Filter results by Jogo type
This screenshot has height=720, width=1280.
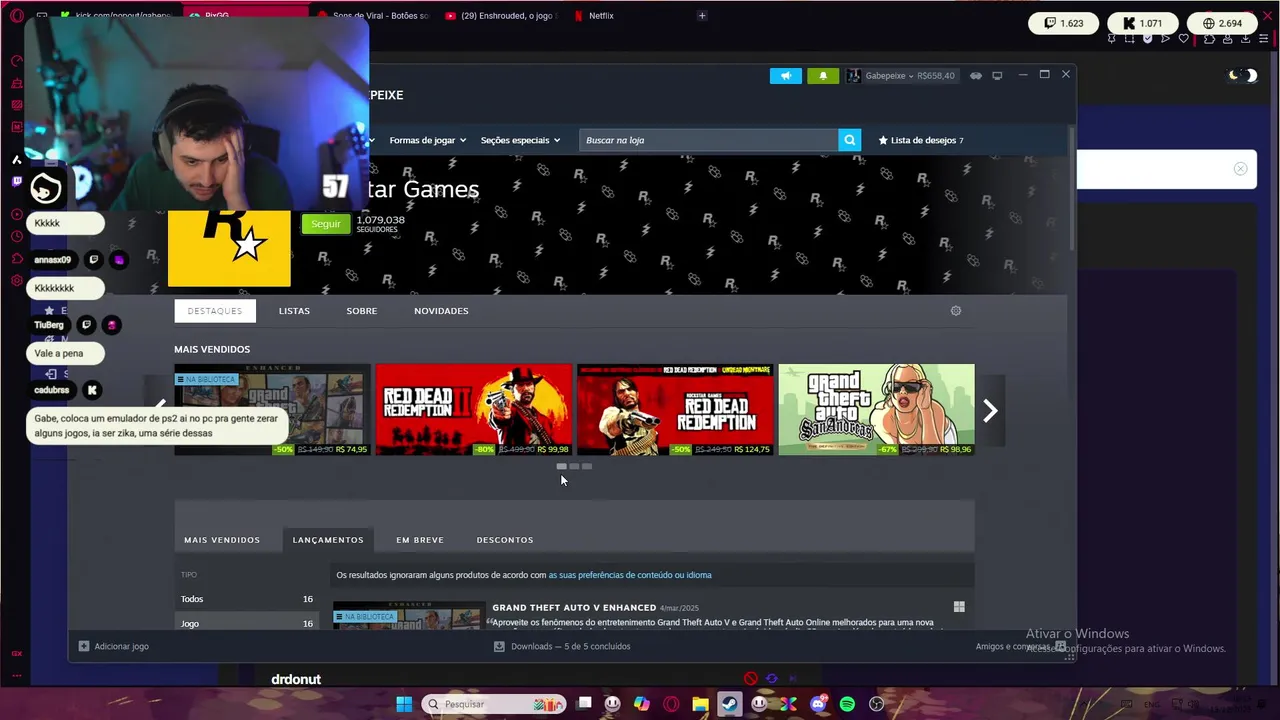coord(248,623)
